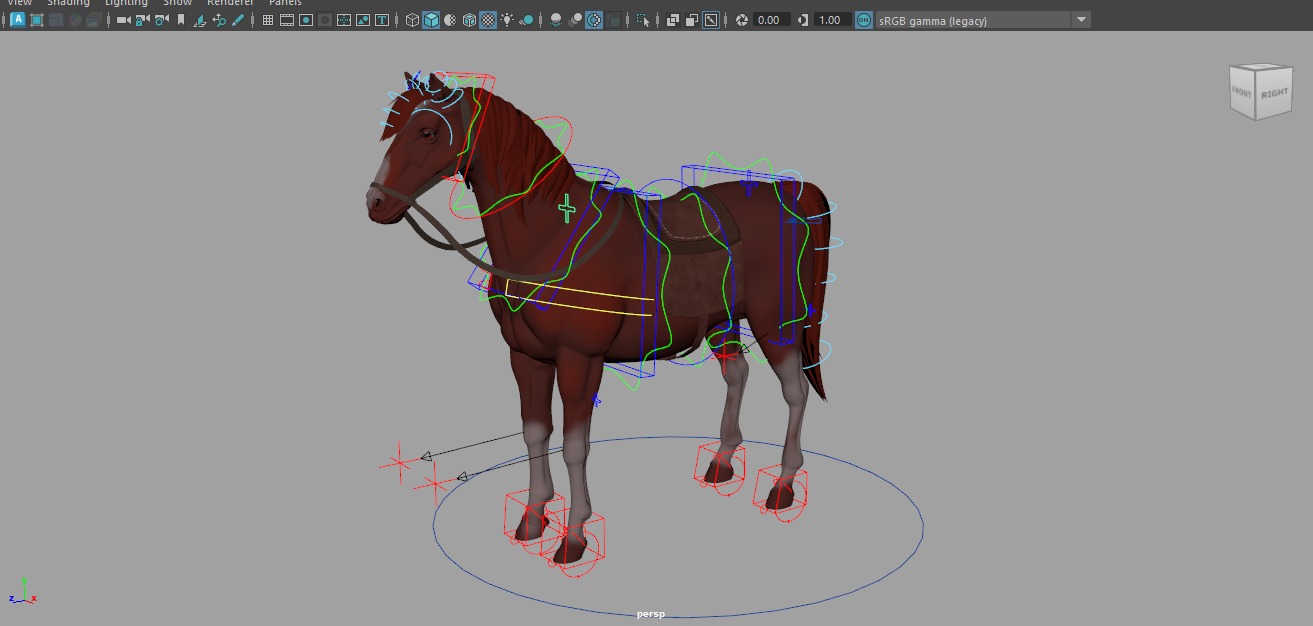1313x626 pixels.
Task: Open the View panel menu
Action: (x=19, y=3)
